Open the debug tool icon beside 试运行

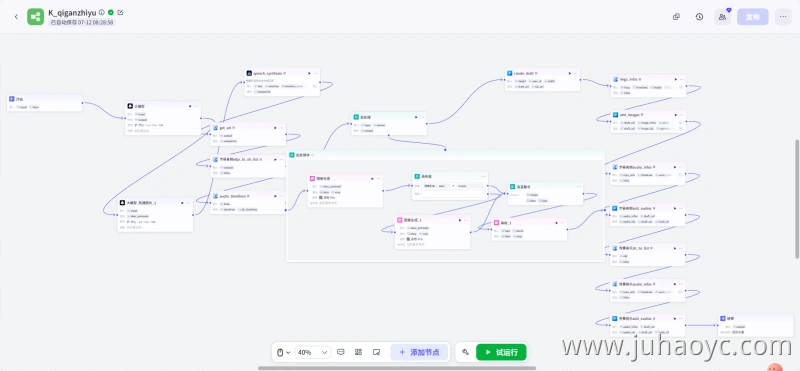(465, 352)
